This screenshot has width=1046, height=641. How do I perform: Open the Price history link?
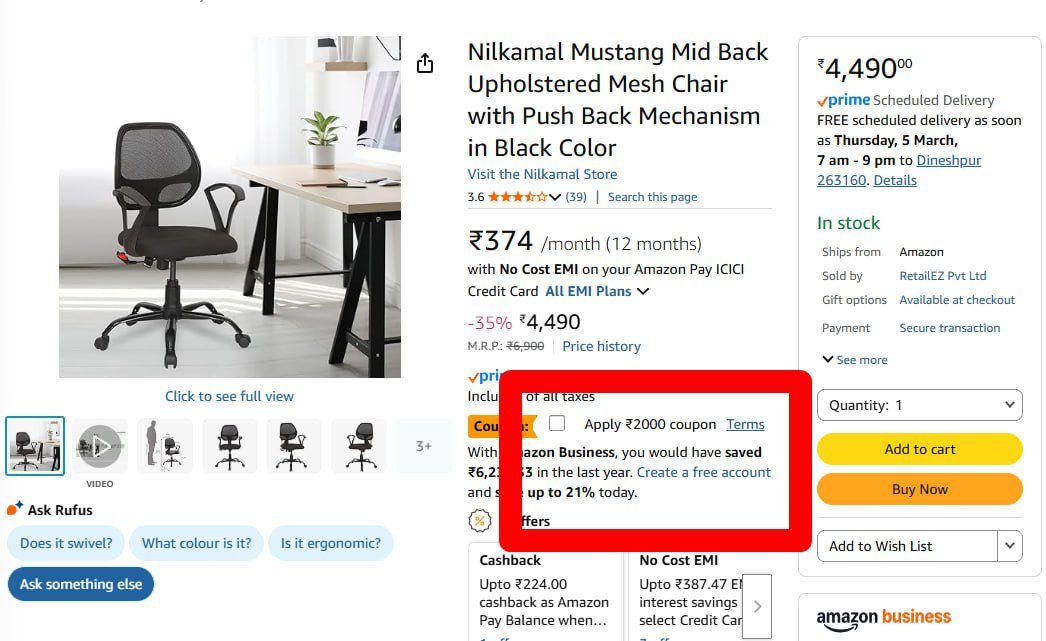[601, 346]
